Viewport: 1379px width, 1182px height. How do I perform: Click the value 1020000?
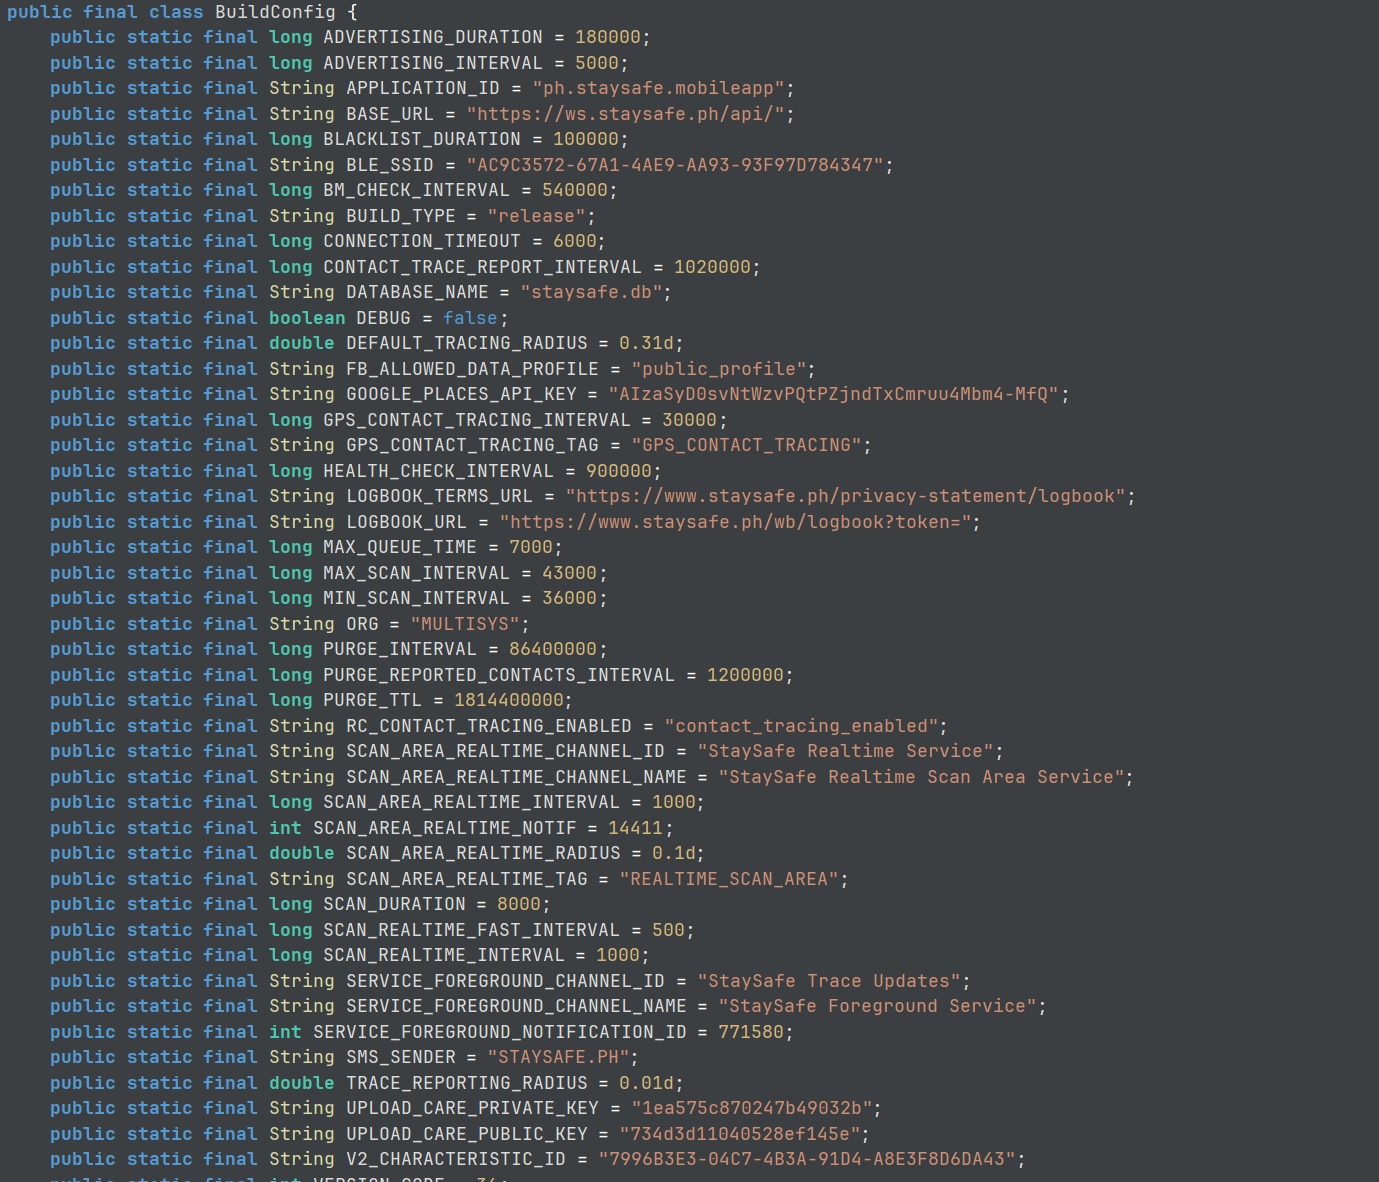(x=712, y=267)
